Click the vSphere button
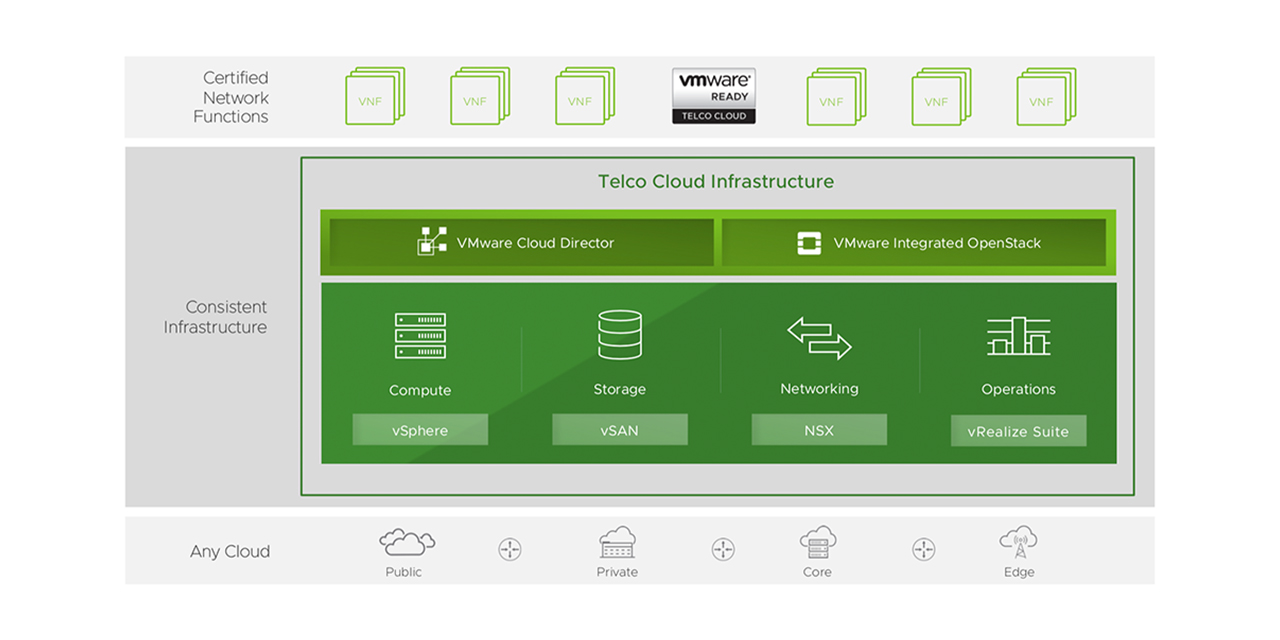1280x640 pixels. coord(420,429)
